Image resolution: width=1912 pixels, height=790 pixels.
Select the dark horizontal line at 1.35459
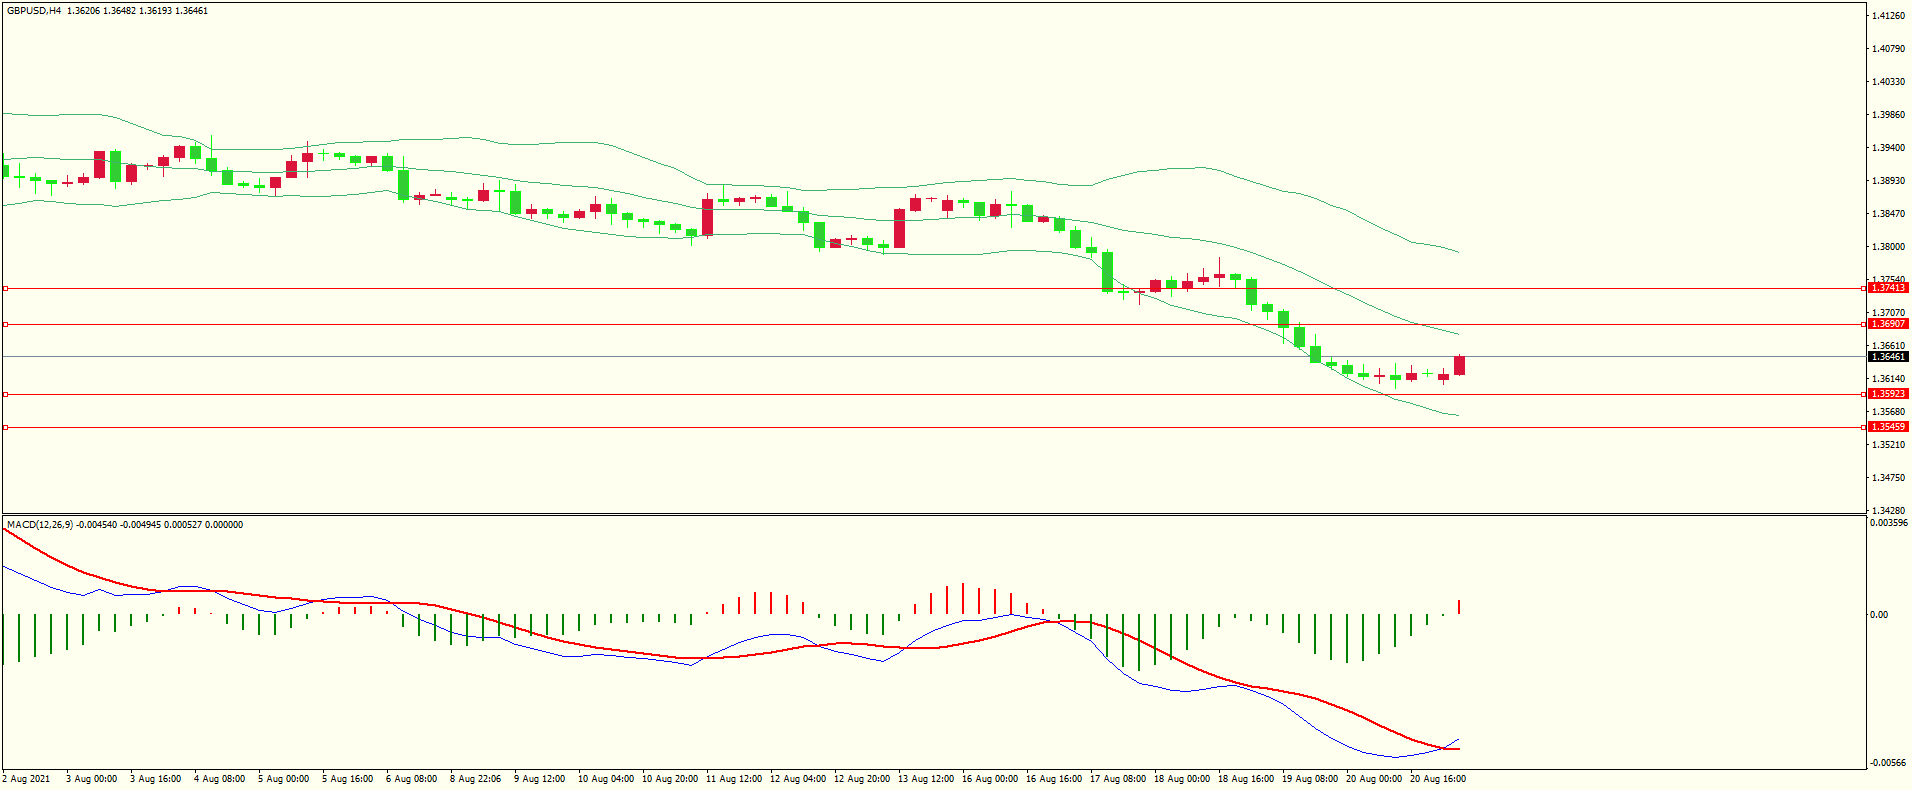(x=934, y=427)
